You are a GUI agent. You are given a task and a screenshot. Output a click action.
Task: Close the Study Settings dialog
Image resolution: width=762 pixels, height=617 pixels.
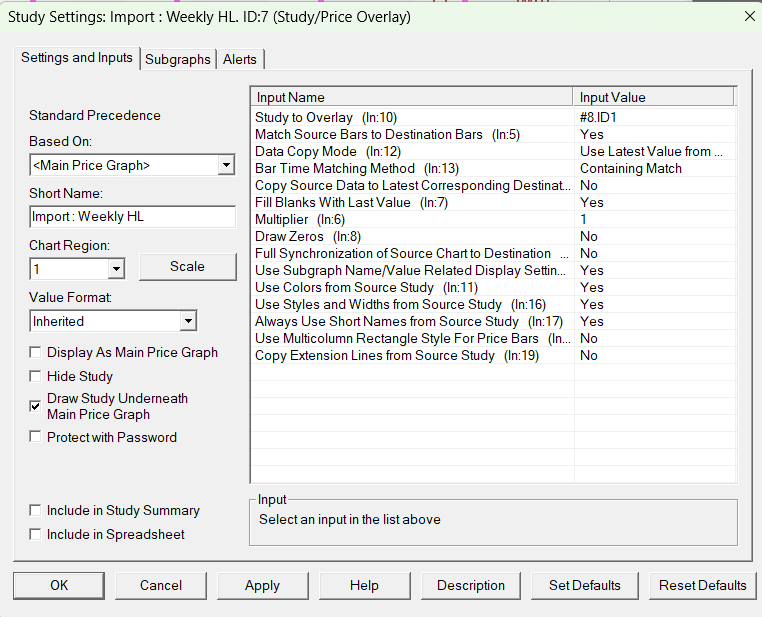(x=749, y=16)
